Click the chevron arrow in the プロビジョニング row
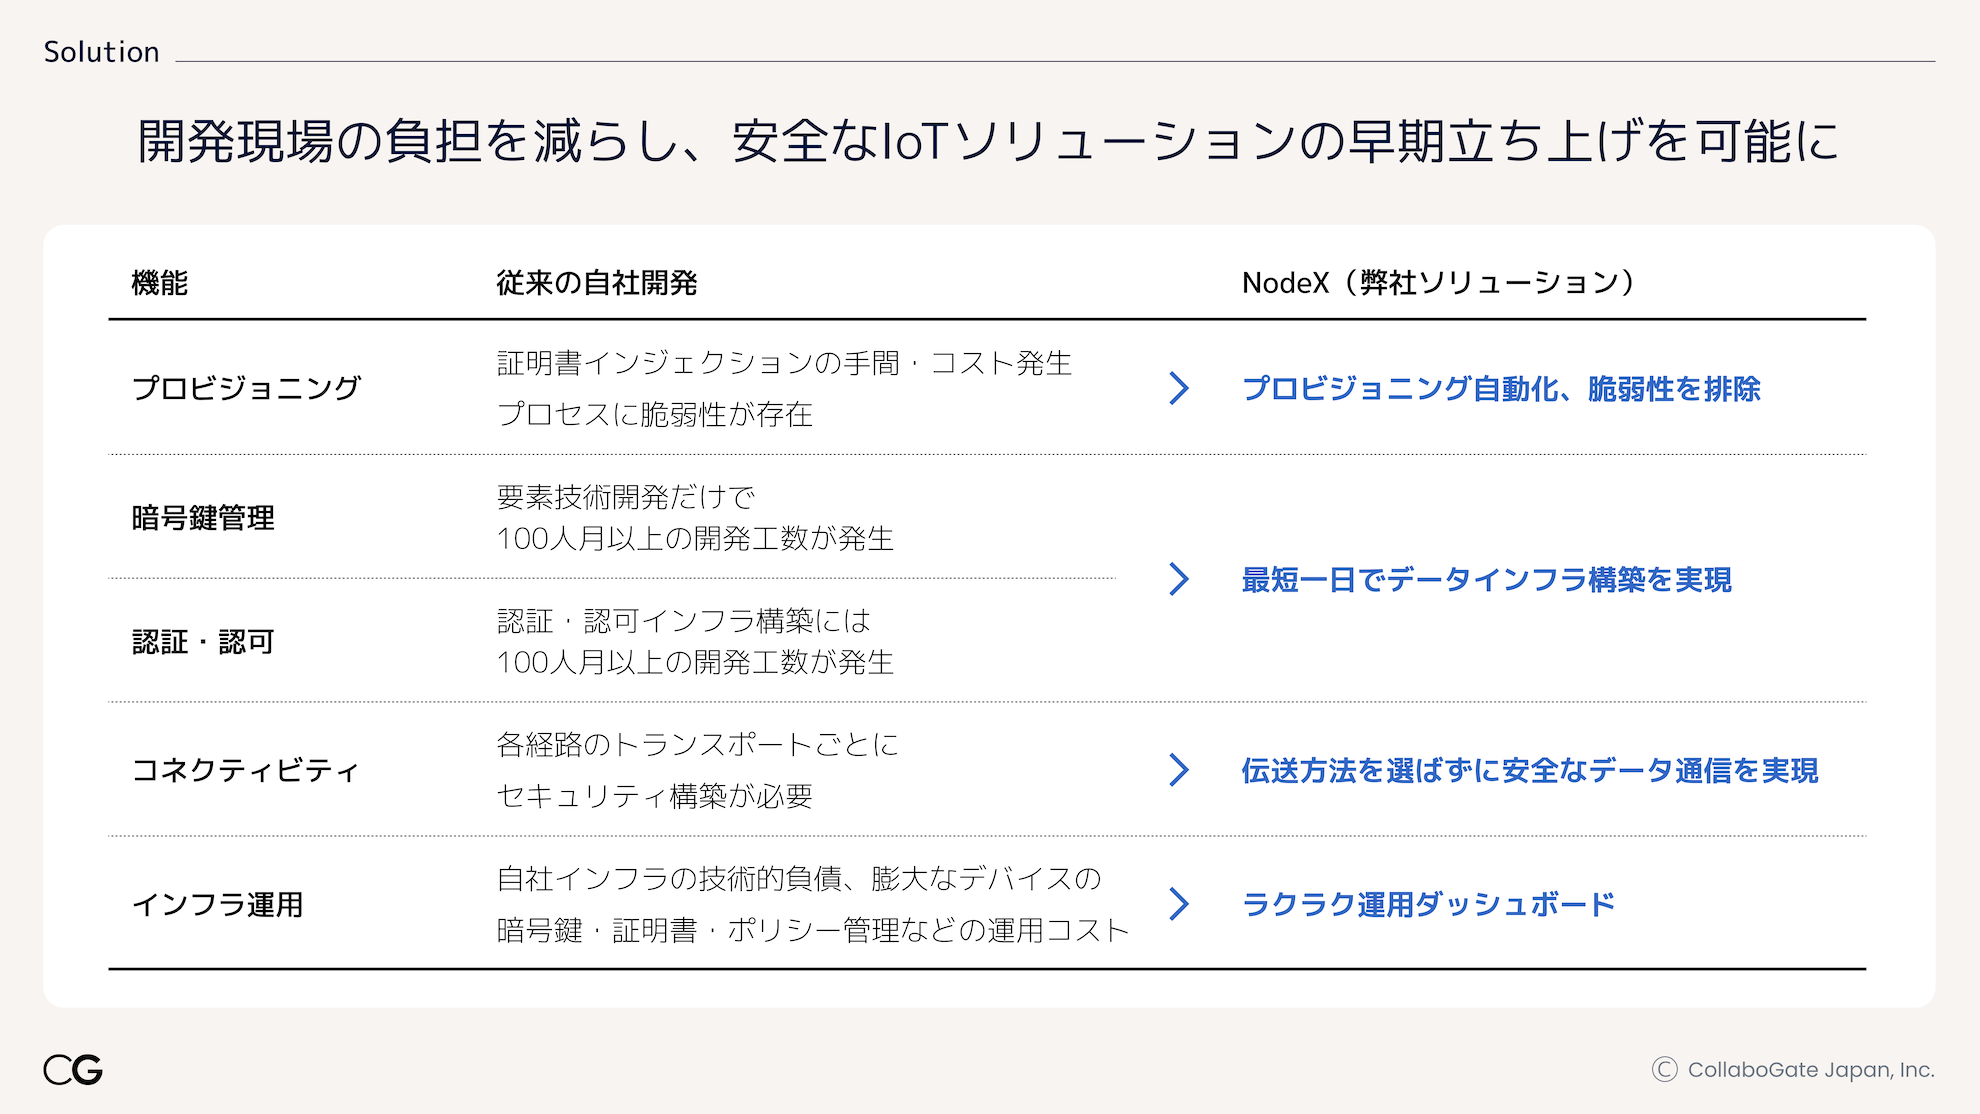This screenshot has width=1980, height=1114. (1179, 388)
